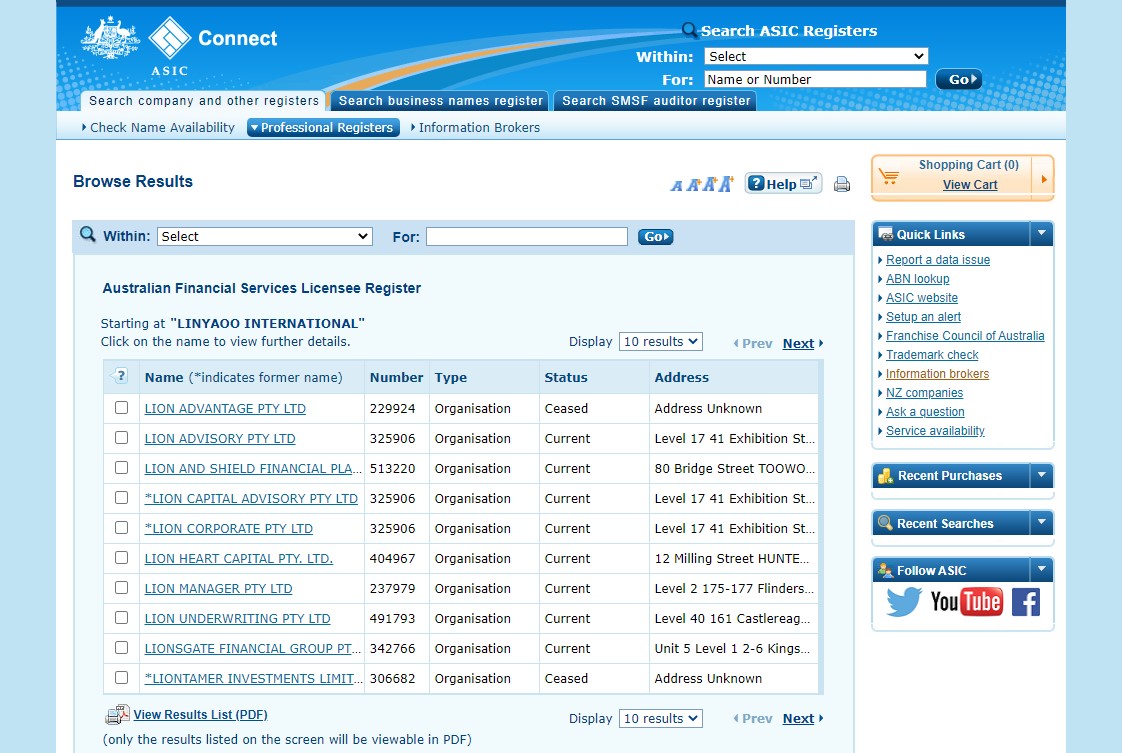Select LION HEART CAPITAL checkbox
Image resolution: width=1122 pixels, height=753 pixels.
121,558
